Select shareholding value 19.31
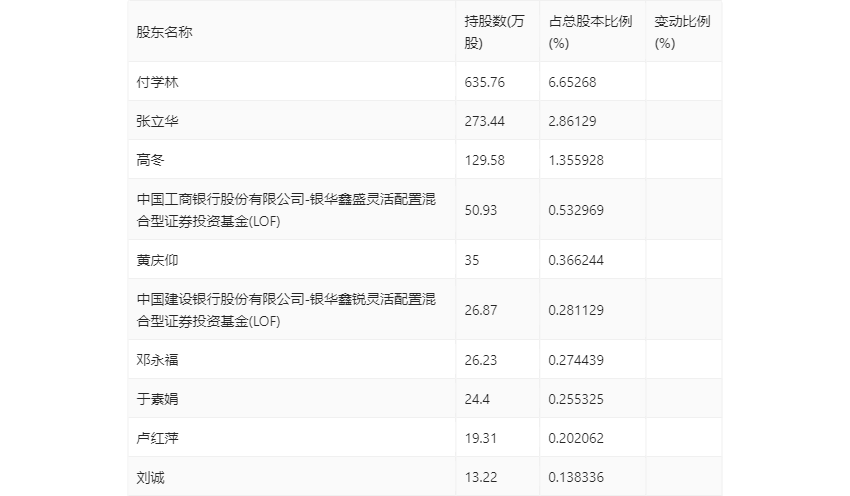 (x=481, y=438)
